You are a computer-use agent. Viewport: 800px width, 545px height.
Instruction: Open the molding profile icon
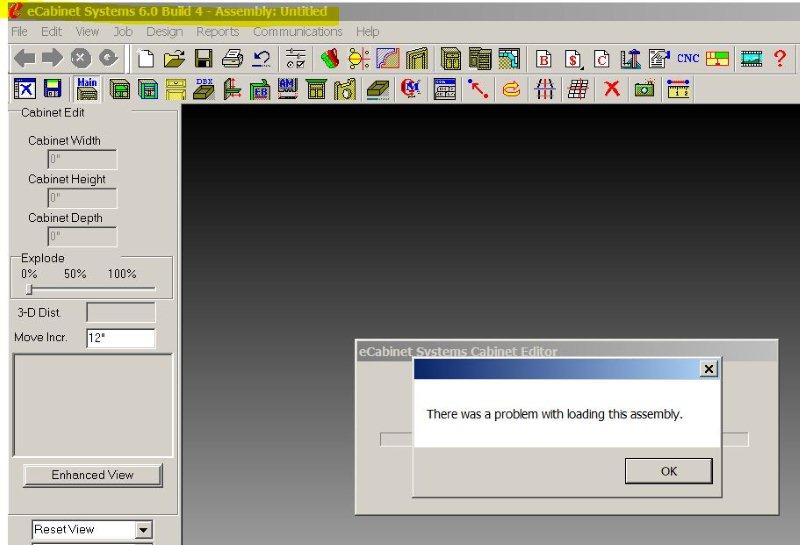[x=387, y=58]
